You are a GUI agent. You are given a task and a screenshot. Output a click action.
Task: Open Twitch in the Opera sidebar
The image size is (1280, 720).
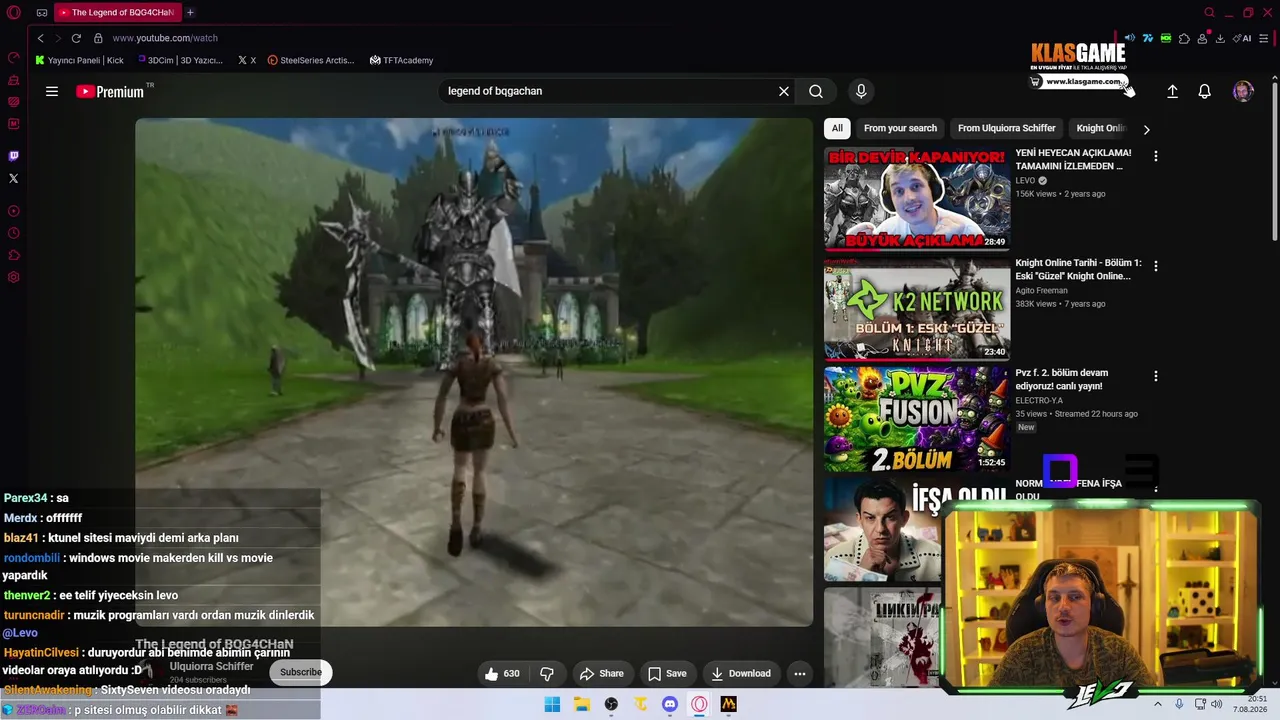[x=13, y=156]
